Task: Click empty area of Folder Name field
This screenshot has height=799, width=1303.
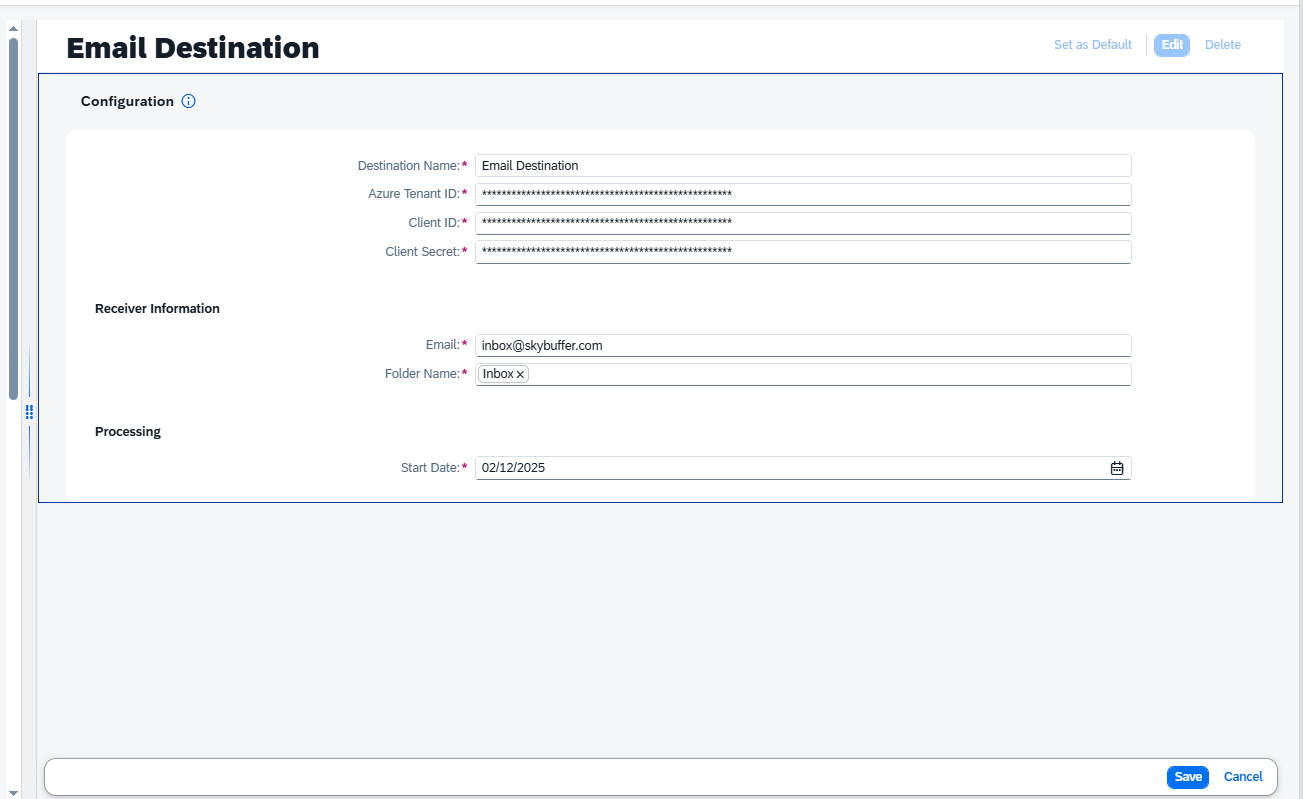Action: coord(830,374)
